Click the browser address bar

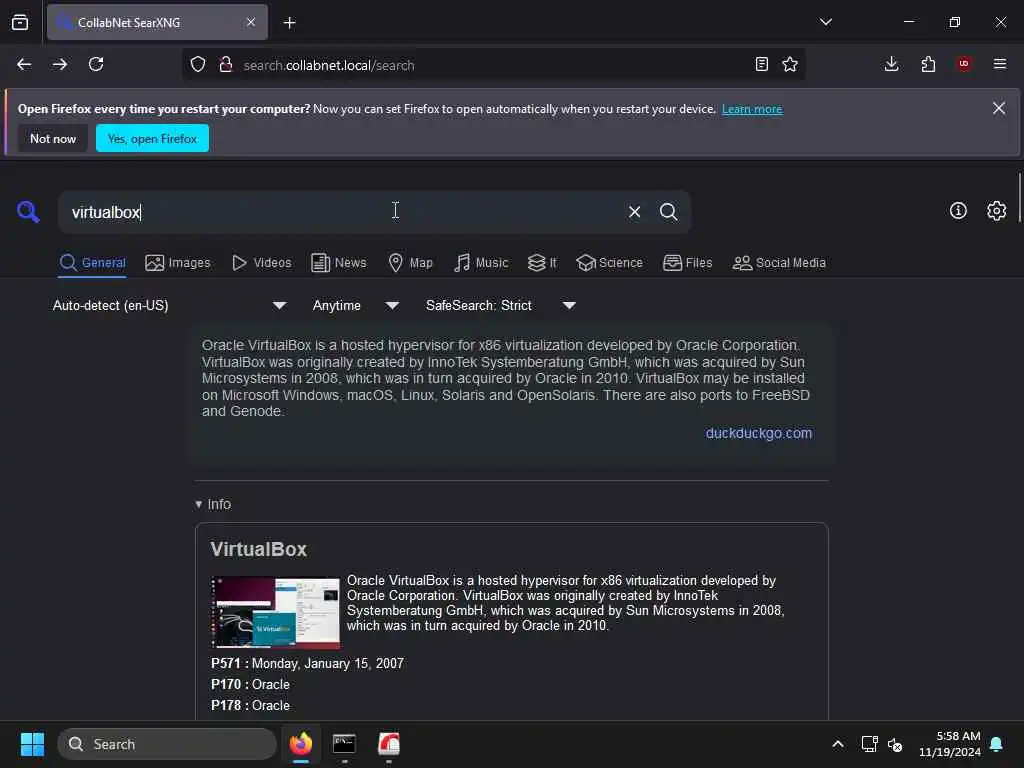[x=493, y=65]
